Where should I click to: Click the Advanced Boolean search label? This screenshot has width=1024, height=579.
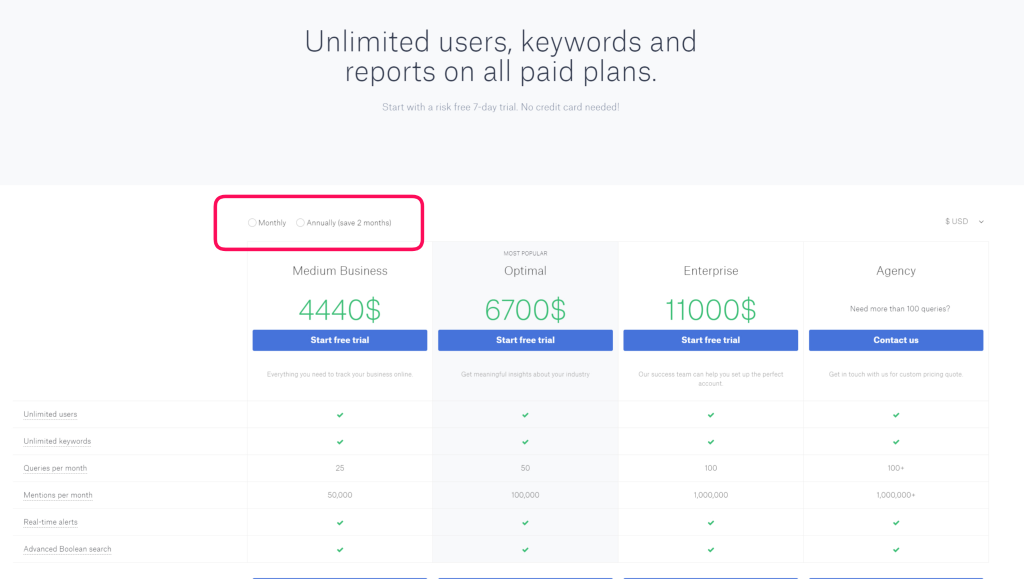tap(67, 549)
